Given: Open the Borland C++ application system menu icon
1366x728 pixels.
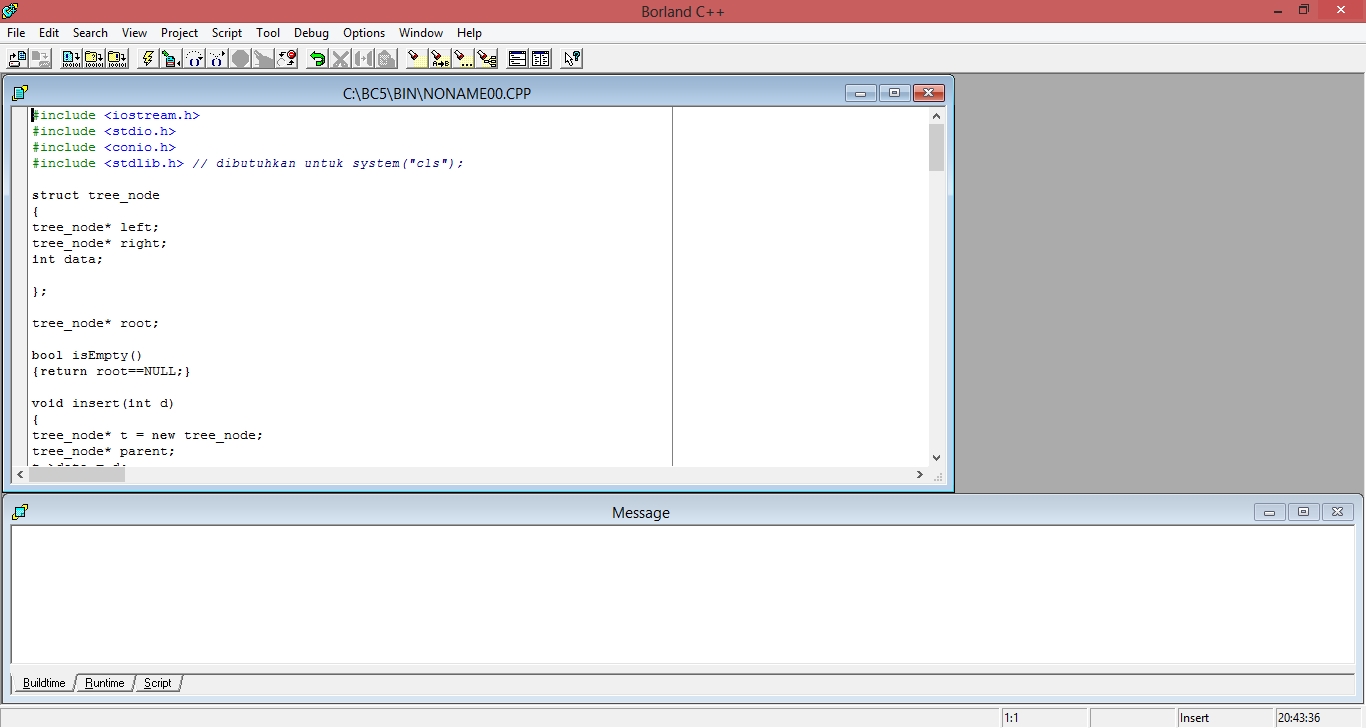Looking at the screenshot, I should point(10,11).
